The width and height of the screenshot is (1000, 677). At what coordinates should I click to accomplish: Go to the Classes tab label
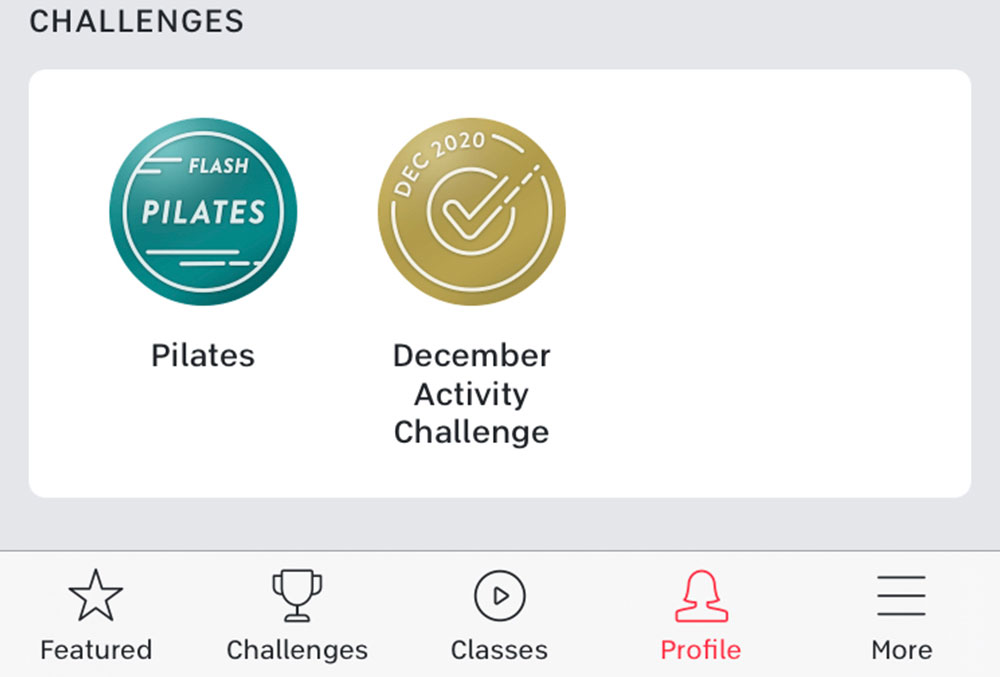click(x=499, y=650)
